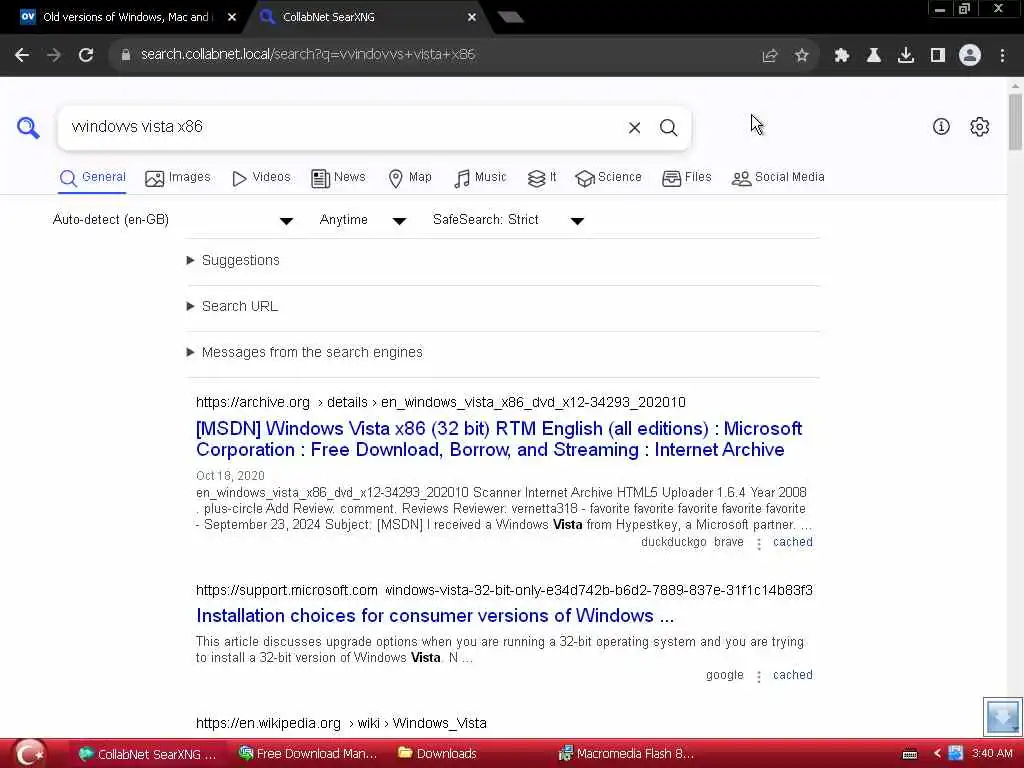
Task: Switch to Social Media category
Action: pyautogui.click(x=778, y=177)
